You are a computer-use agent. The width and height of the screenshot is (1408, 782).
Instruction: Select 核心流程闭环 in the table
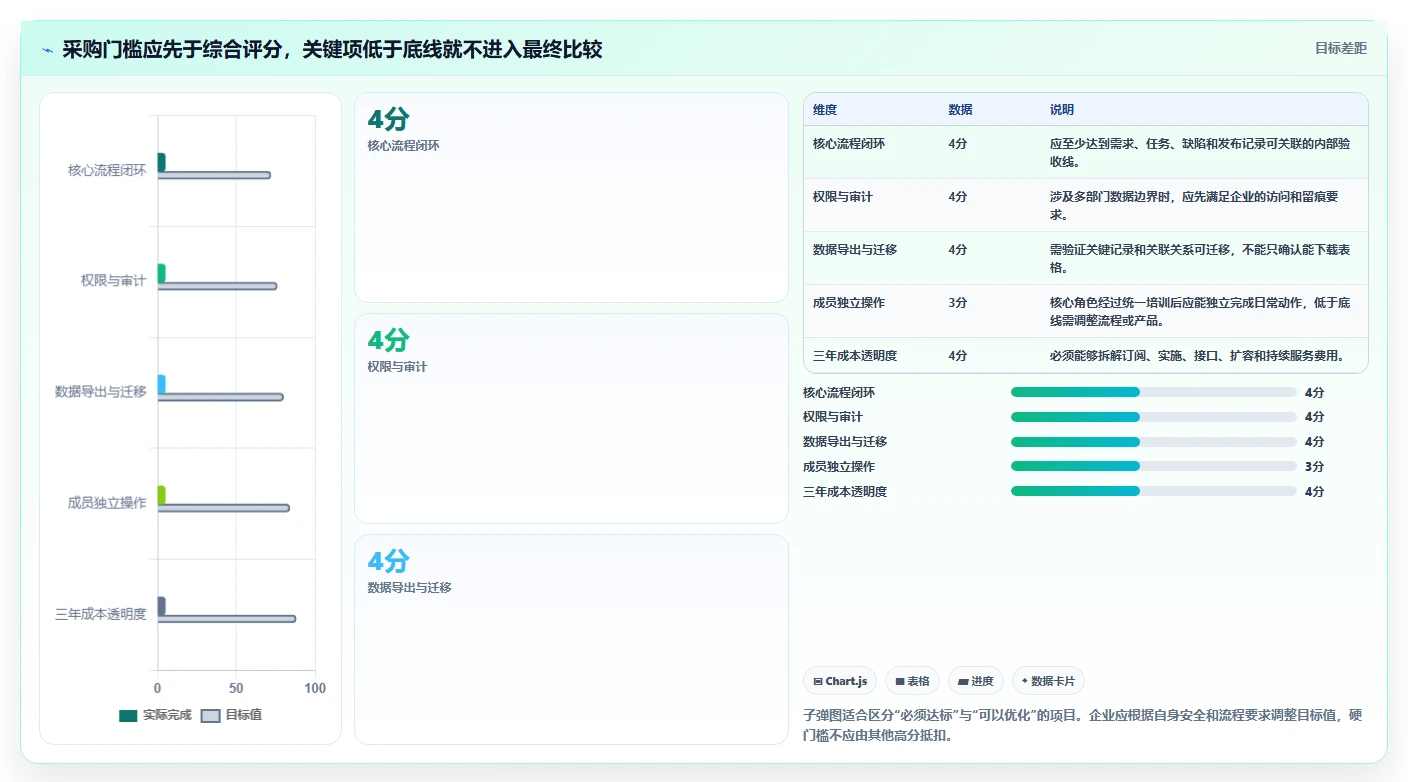[x=849, y=144]
